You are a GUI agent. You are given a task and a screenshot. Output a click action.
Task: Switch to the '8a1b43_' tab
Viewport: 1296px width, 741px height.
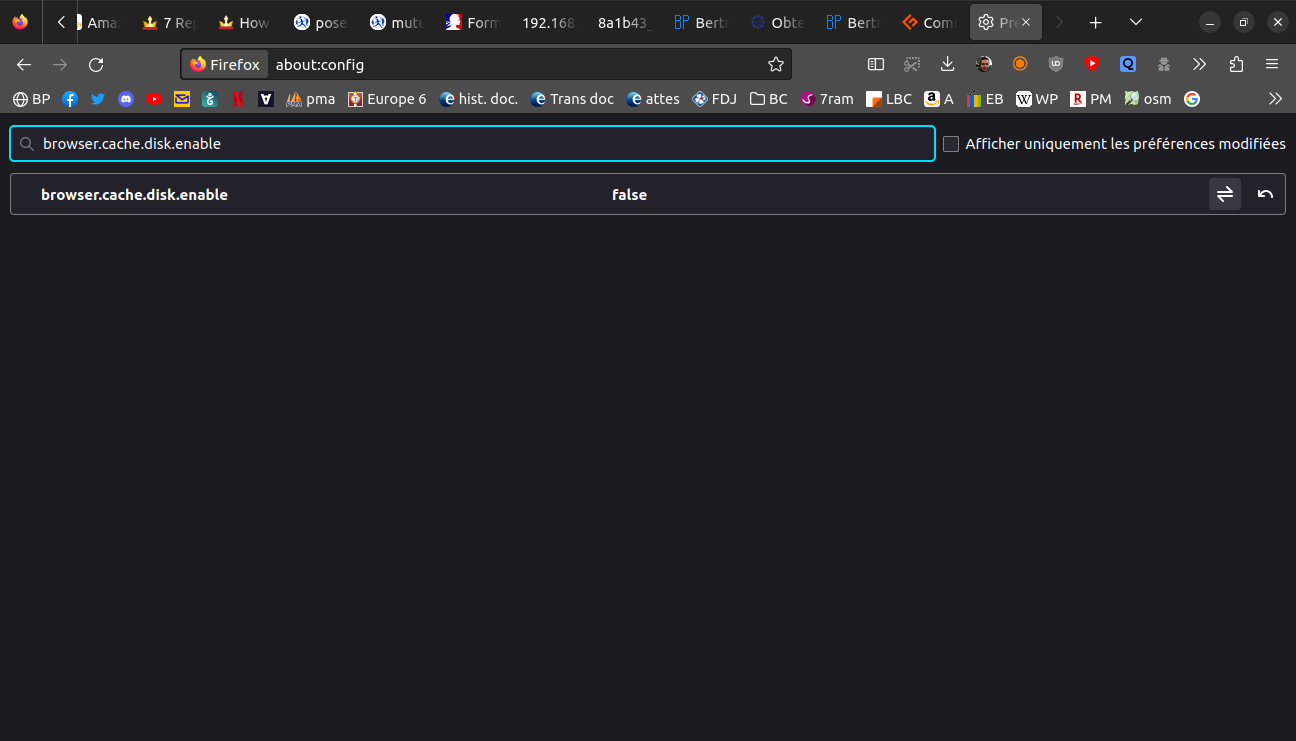(x=625, y=22)
